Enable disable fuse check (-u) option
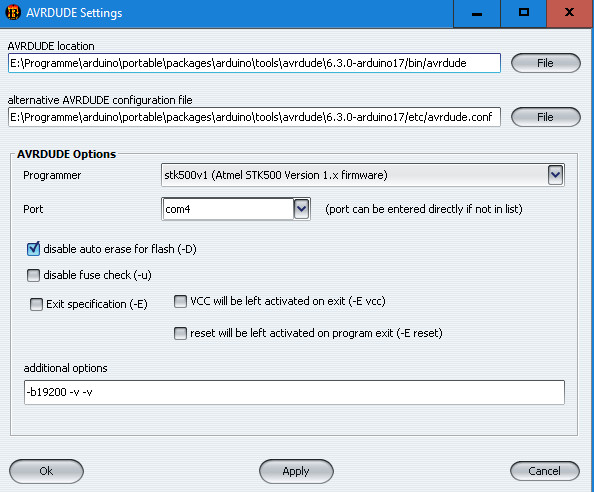 (x=33, y=275)
